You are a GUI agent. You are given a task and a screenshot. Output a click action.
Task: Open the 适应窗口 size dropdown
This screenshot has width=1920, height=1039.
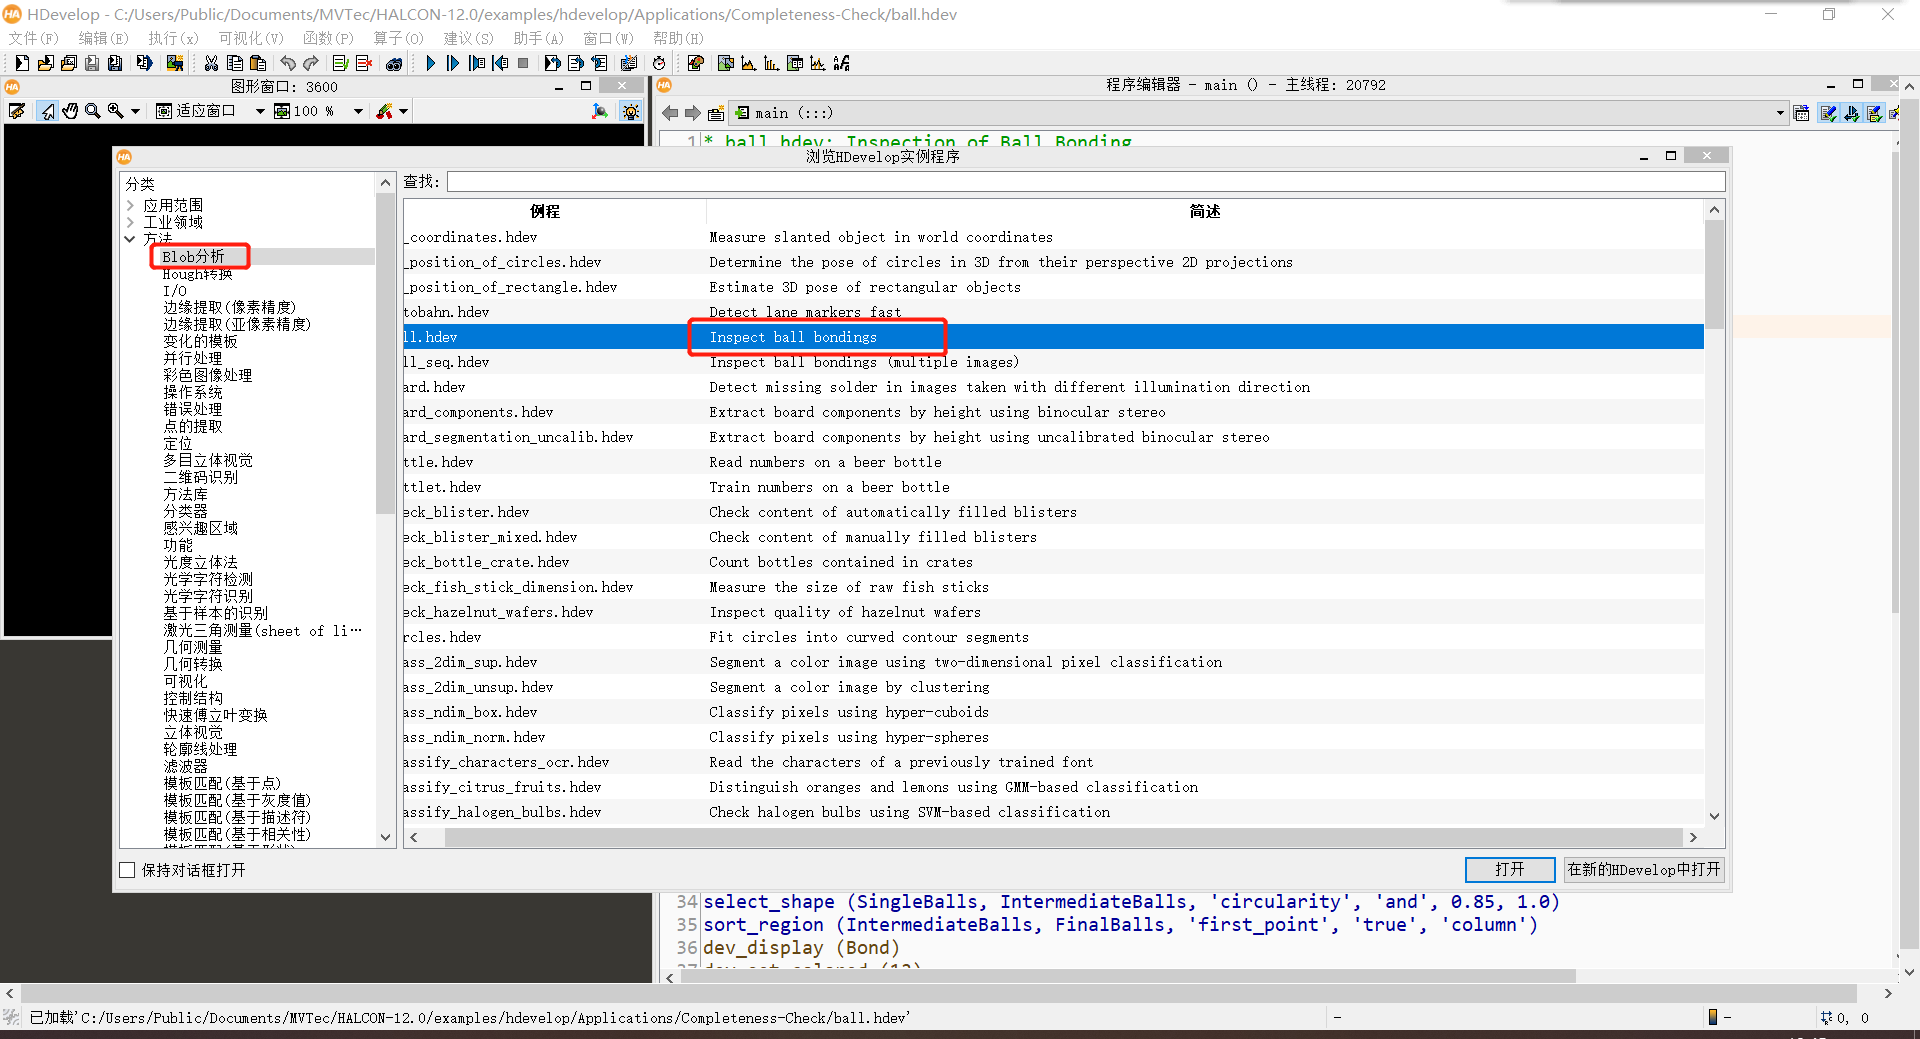pyautogui.click(x=260, y=111)
